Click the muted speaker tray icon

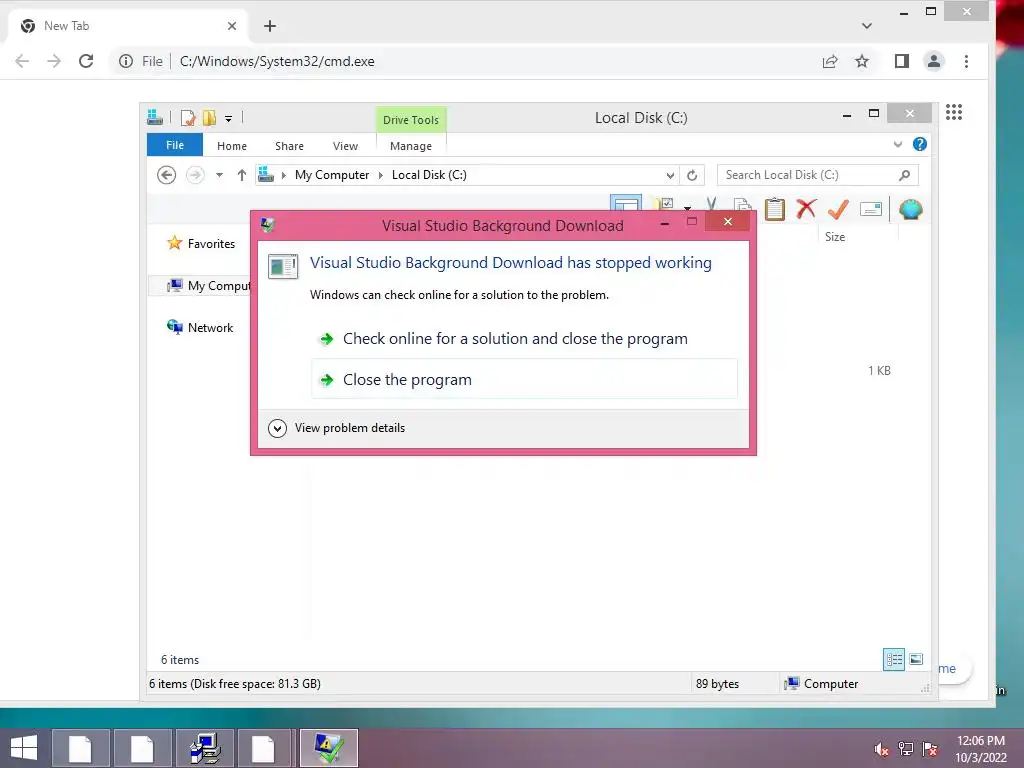pos(881,749)
